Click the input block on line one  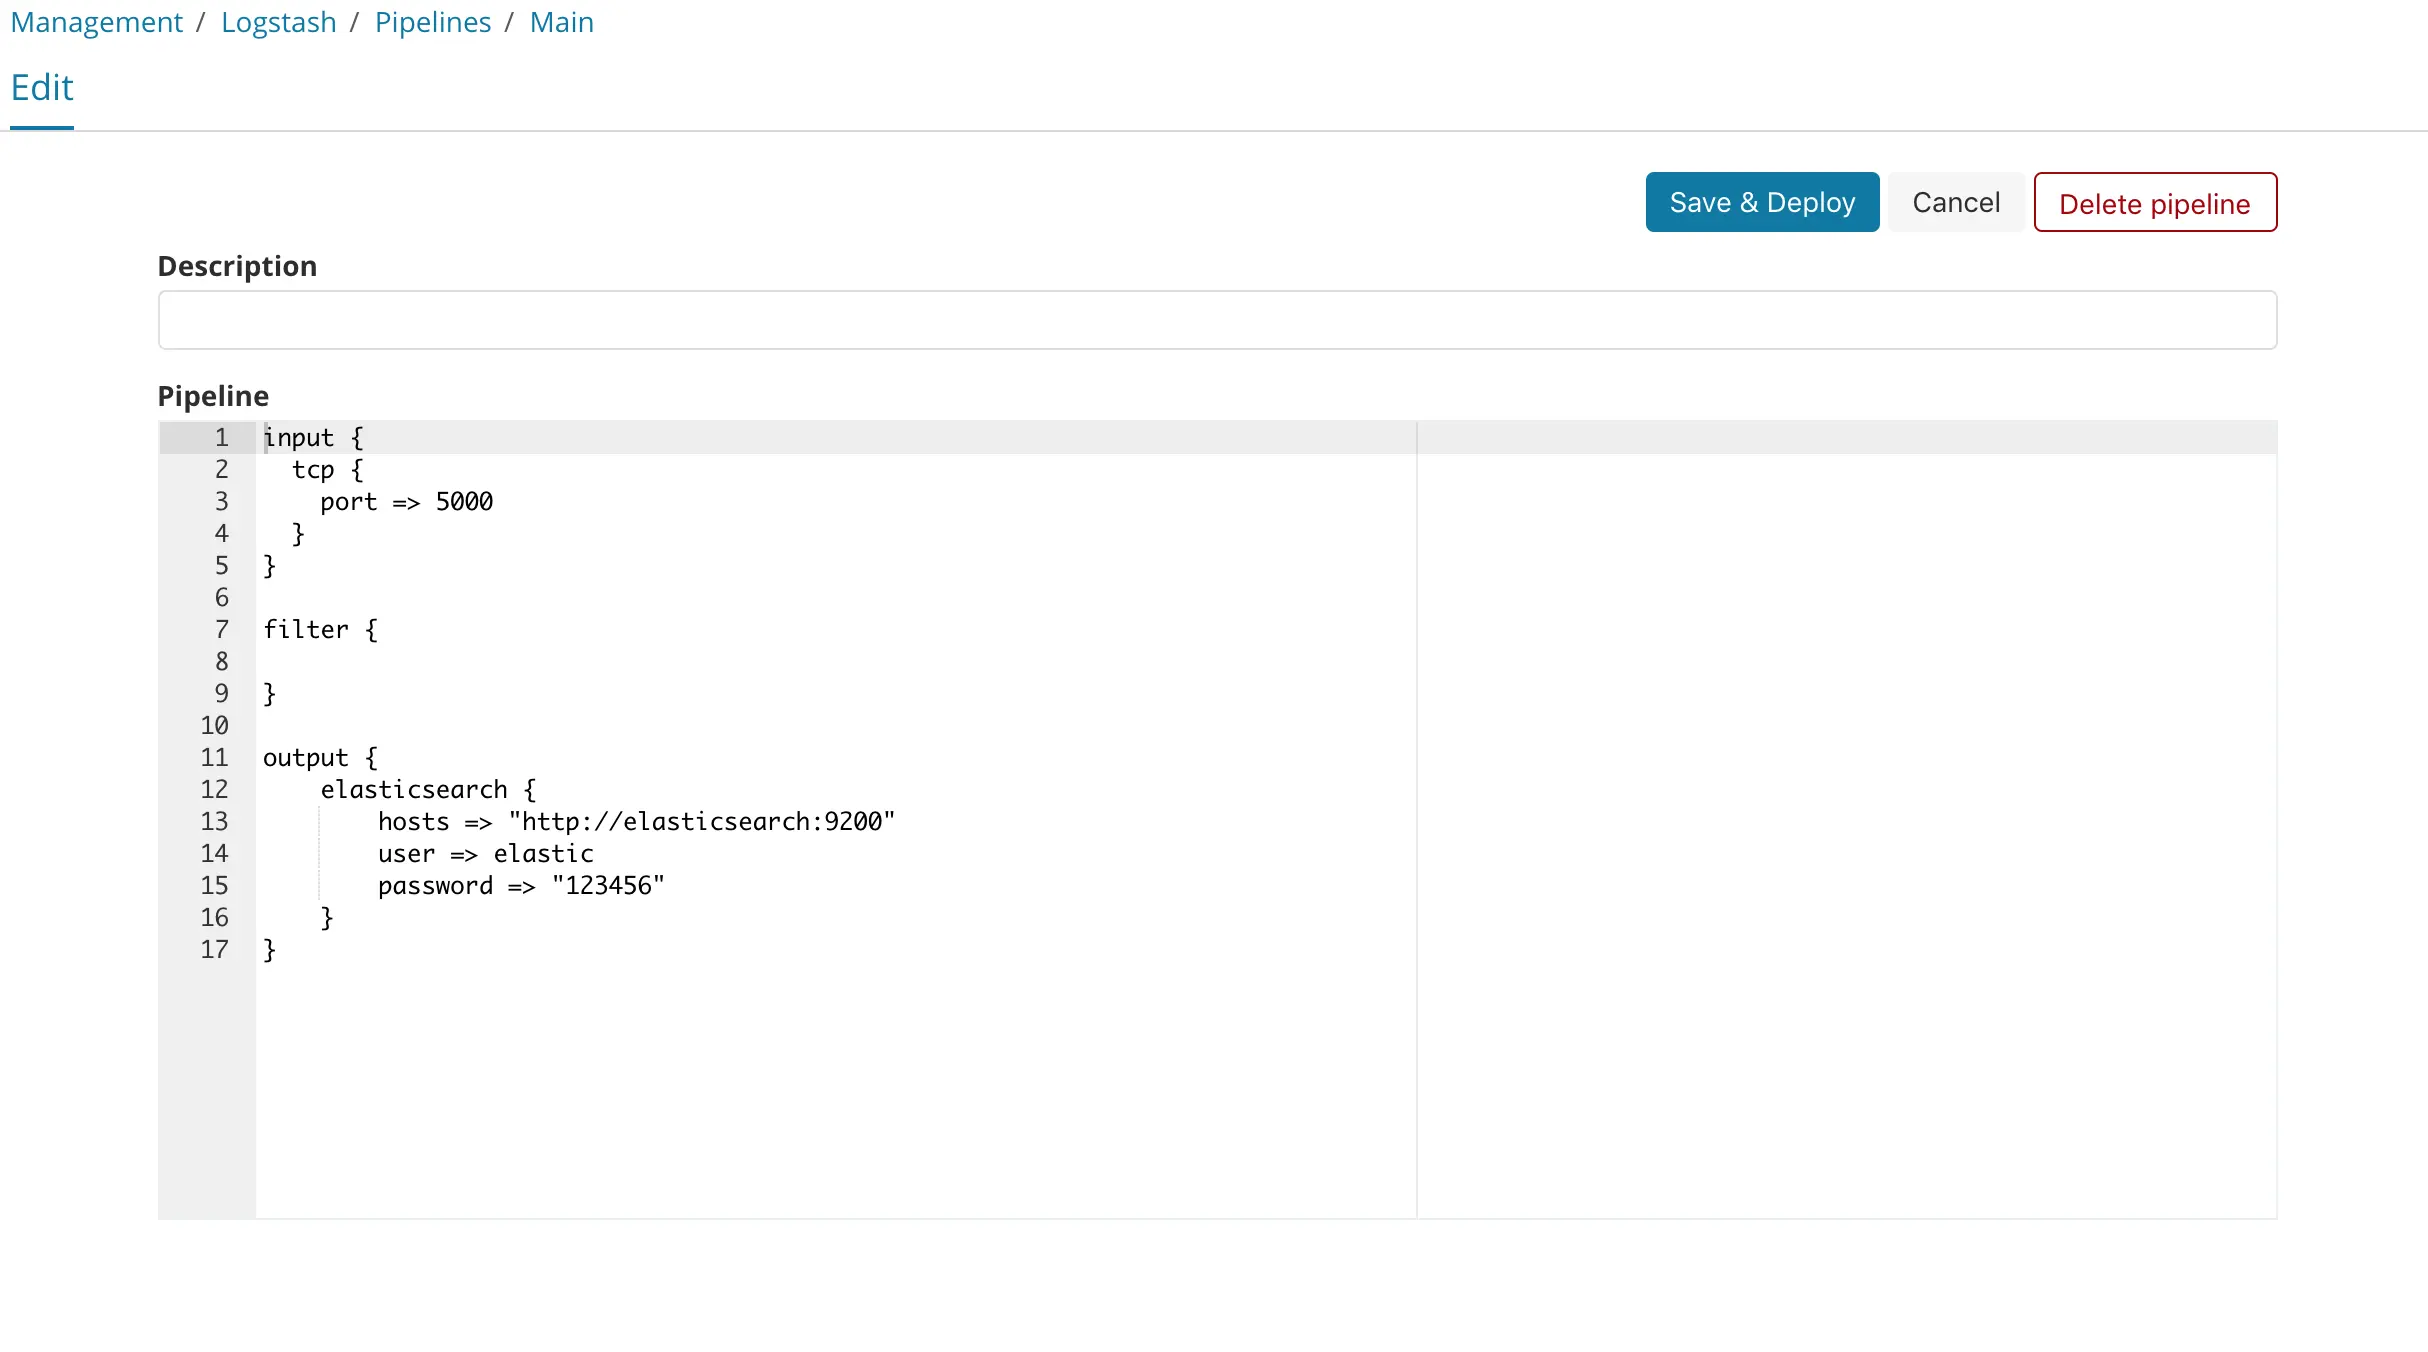pos(312,437)
